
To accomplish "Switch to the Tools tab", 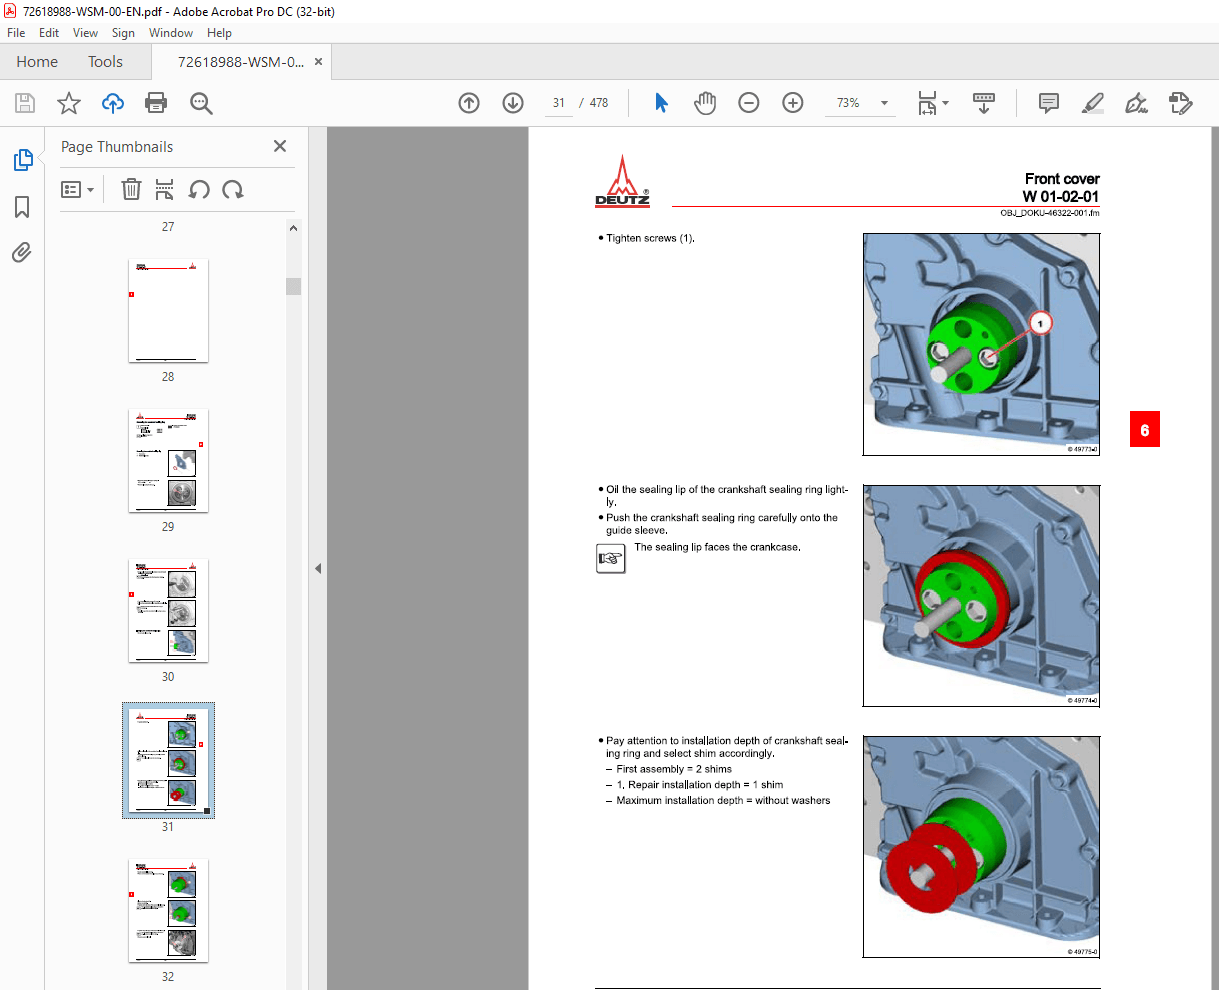I will pos(105,61).
